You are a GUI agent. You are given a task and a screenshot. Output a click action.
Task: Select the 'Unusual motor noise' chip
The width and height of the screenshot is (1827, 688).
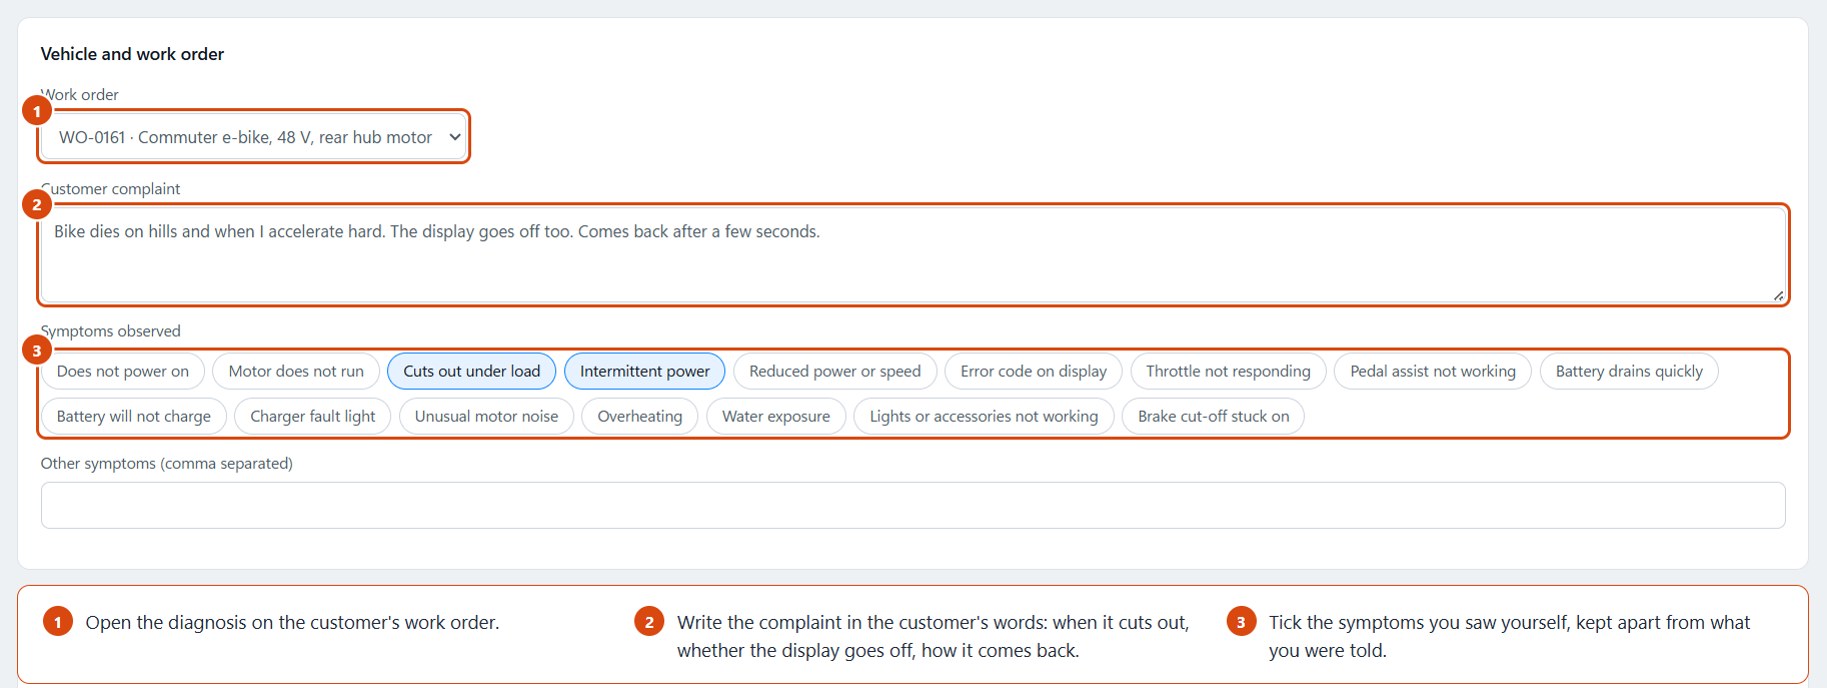(x=487, y=416)
